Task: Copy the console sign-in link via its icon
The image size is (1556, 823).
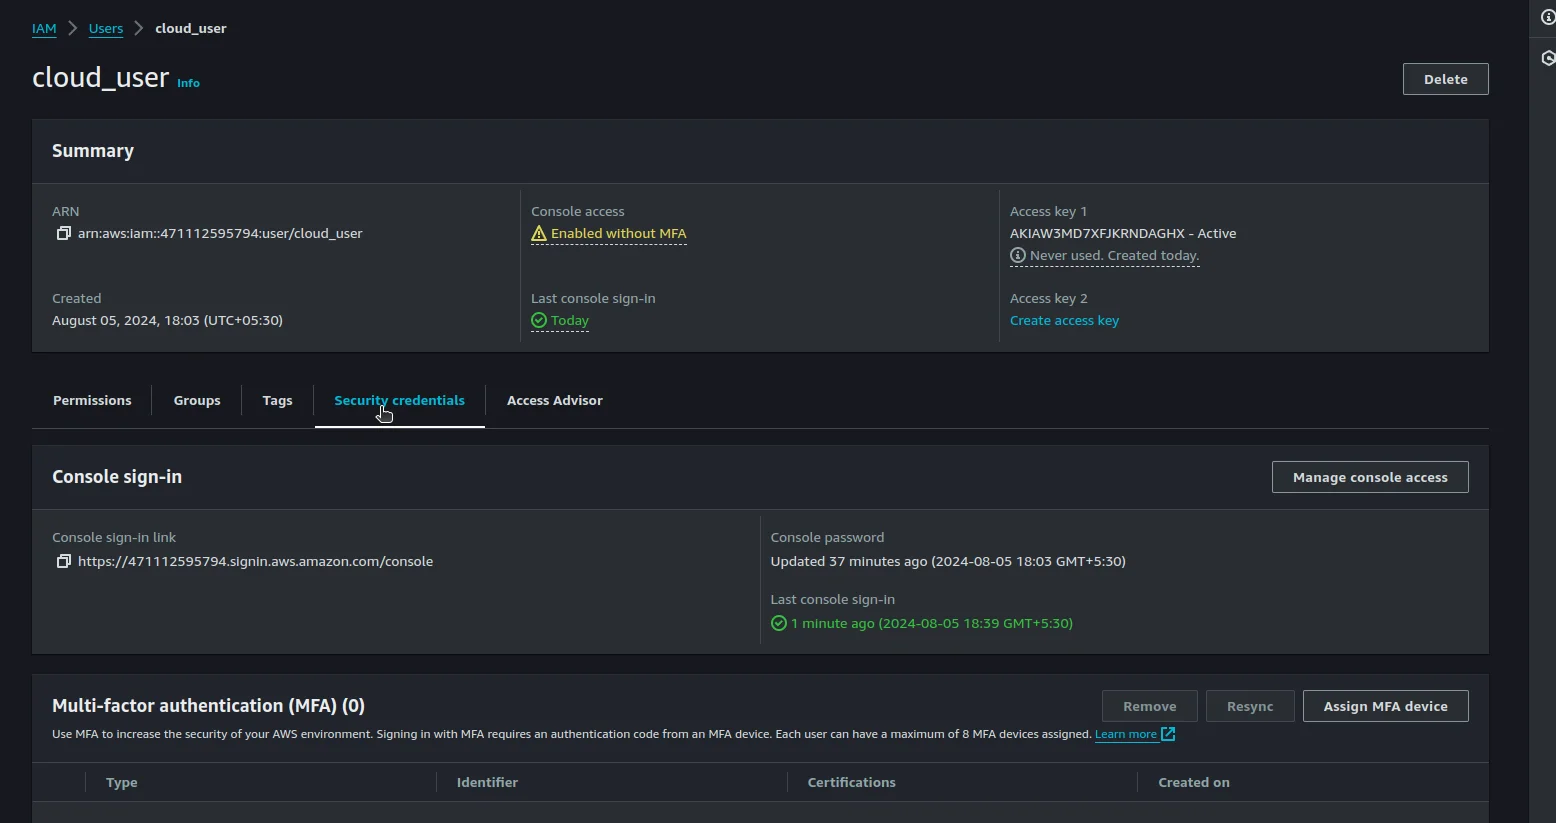Action: (x=63, y=561)
